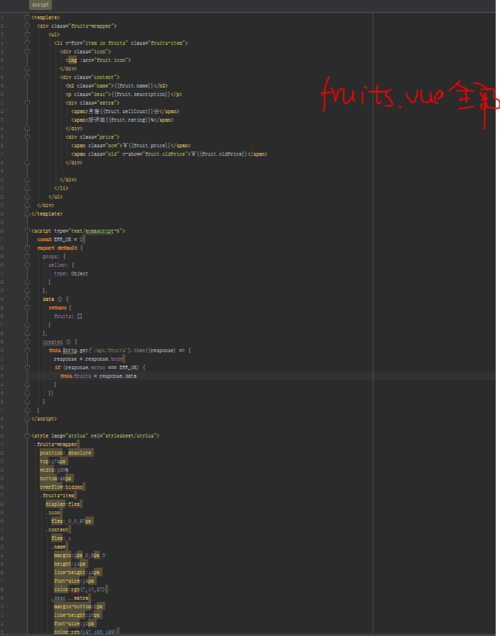Collapse the fruits-wrapper div fold marker
Viewport: 500px width, 636px height.
27,26
